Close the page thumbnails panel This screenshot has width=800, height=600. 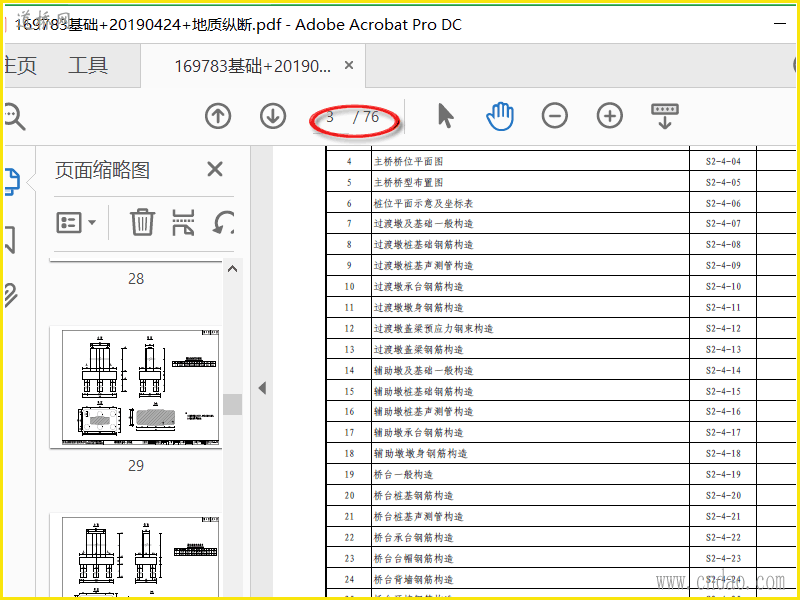tap(215, 169)
